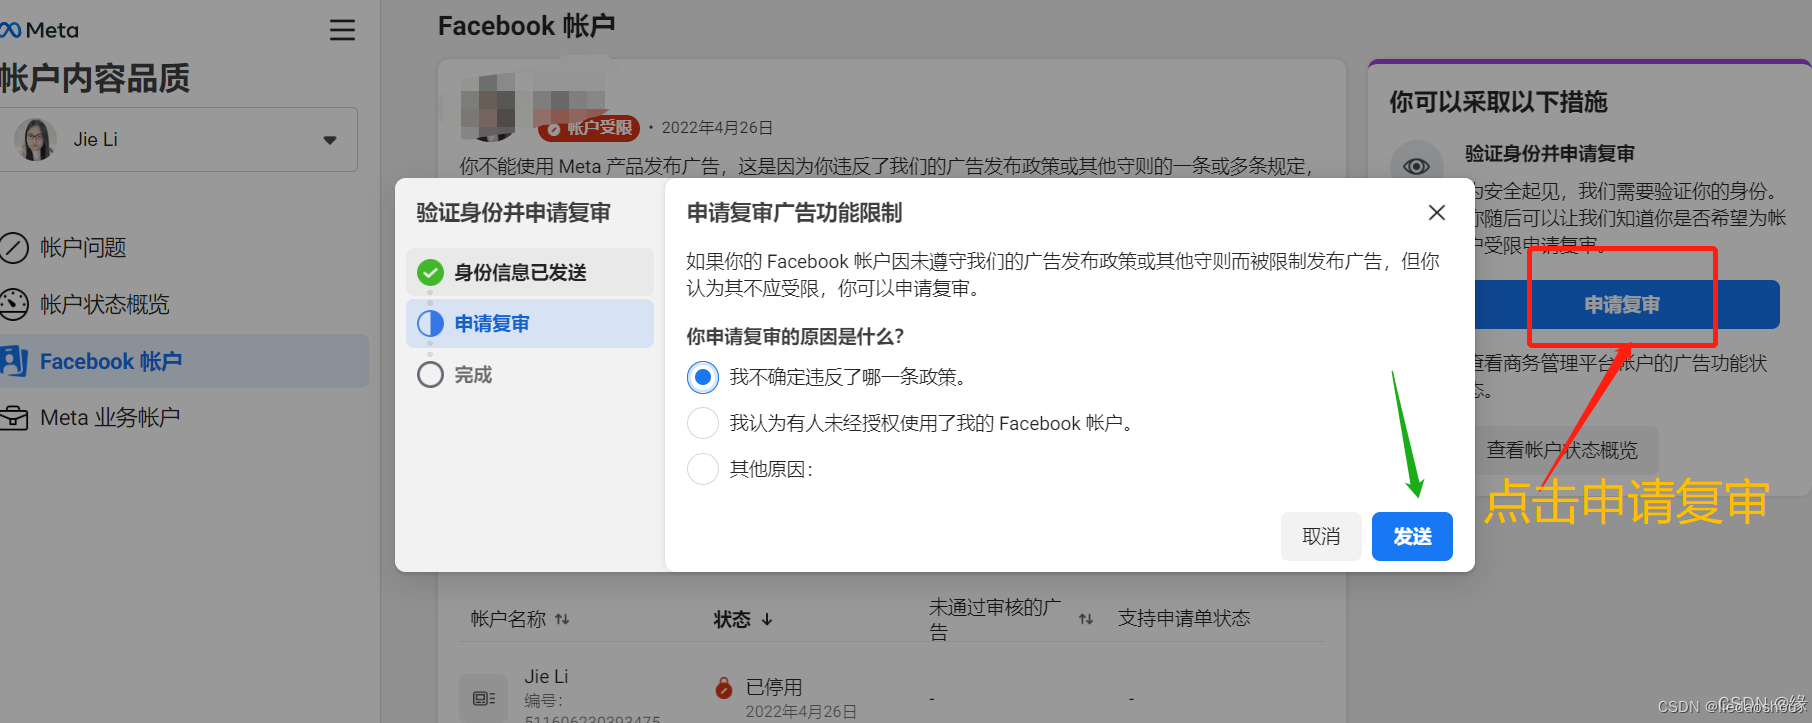Click the Facebook 帐户 page heading
This screenshot has width=1812, height=723.
coord(527,26)
